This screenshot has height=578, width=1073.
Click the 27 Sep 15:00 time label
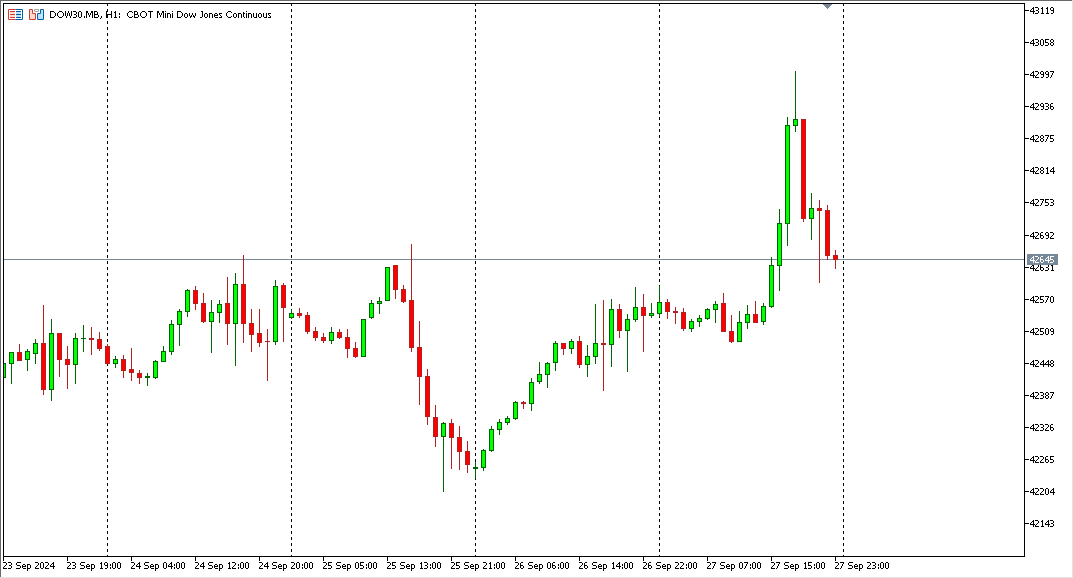point(798,566)
